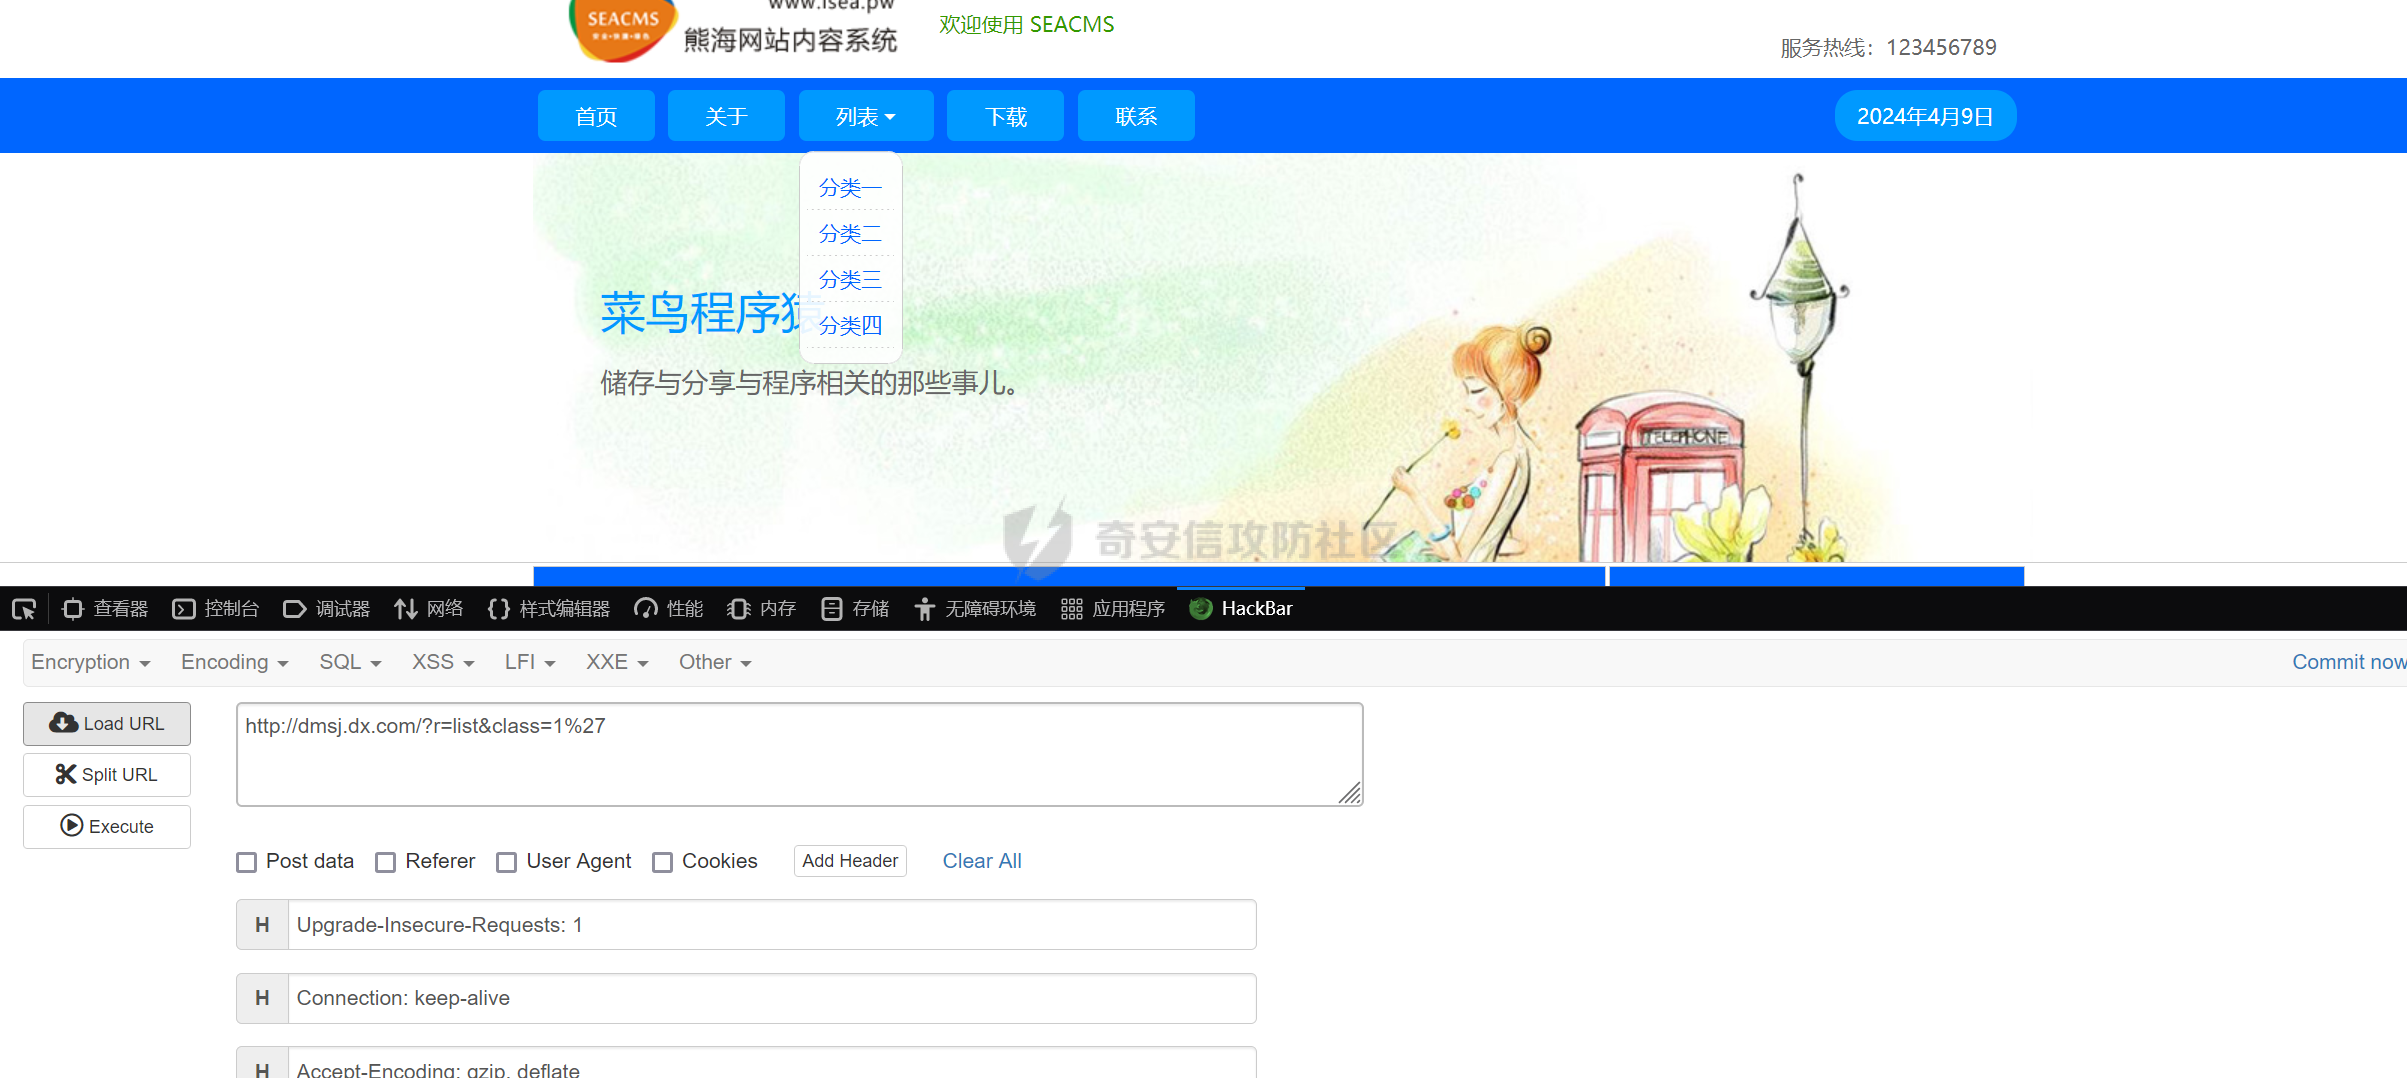Go to 关于 in the navigation bar
This screenshot has height=1078, width=2407.
coord(726,116)
